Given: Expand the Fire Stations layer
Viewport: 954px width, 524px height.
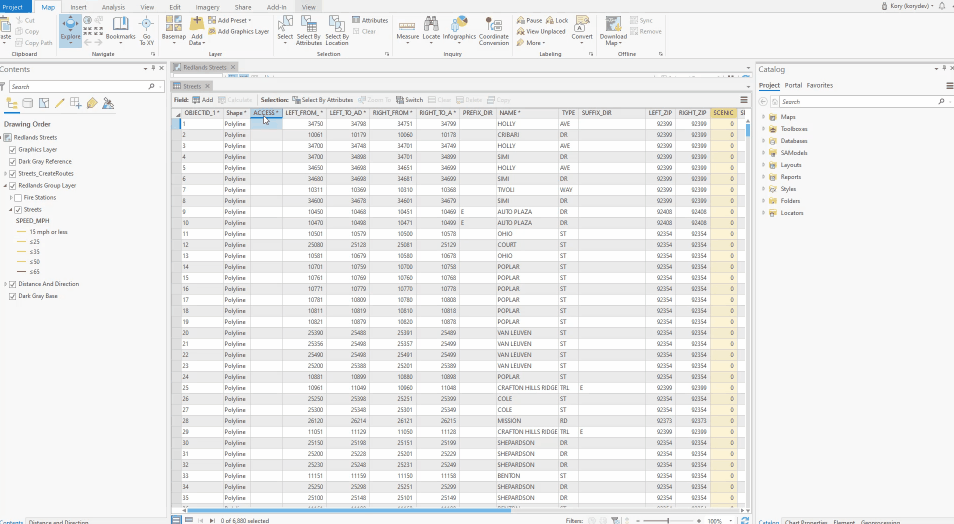Looking at the screenshot, I should pos(11,198).
